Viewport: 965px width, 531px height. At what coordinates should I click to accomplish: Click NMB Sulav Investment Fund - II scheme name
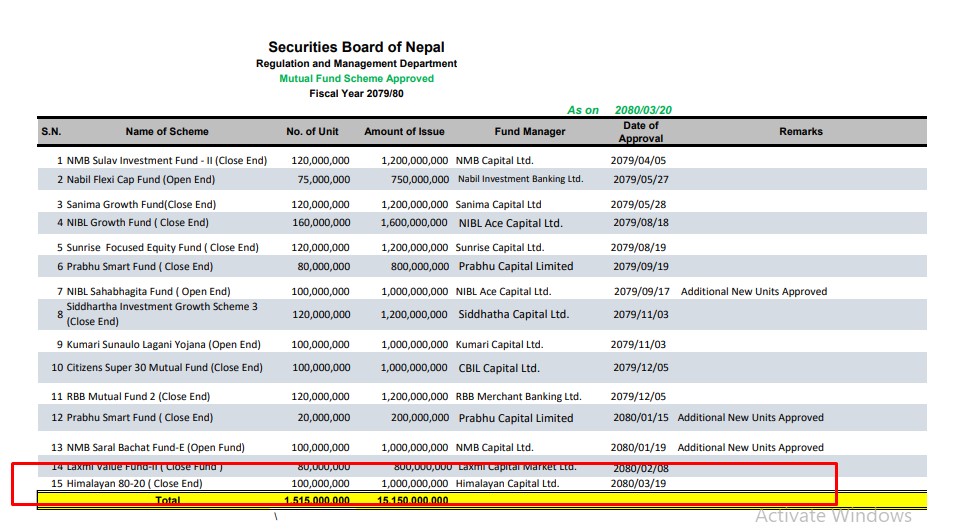click(167, 160)
